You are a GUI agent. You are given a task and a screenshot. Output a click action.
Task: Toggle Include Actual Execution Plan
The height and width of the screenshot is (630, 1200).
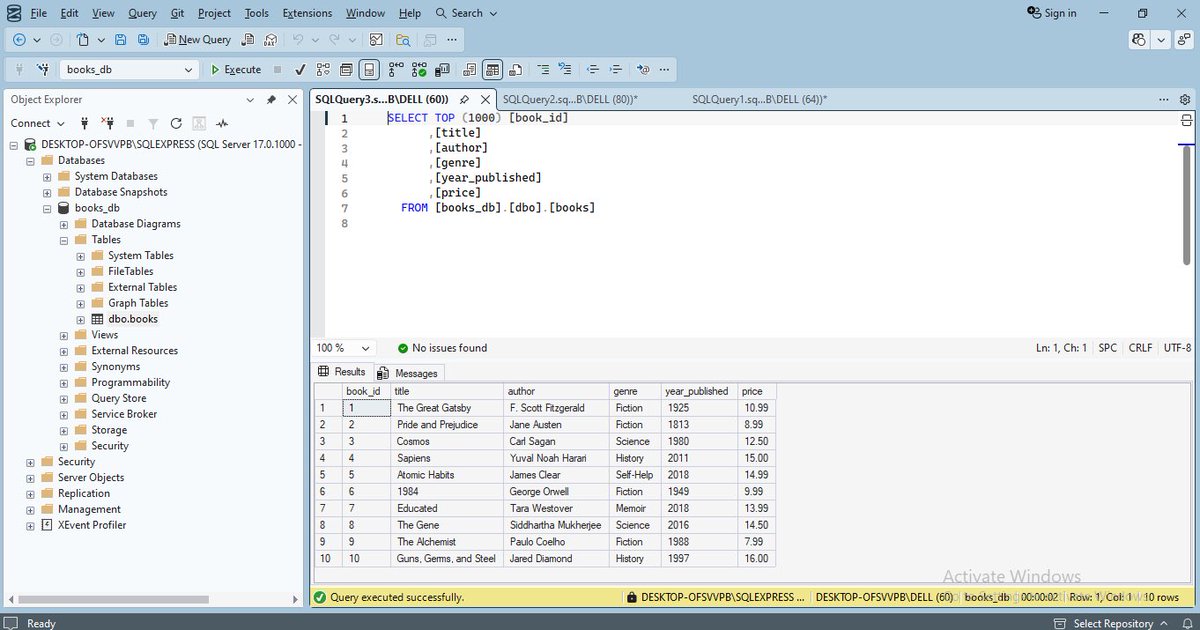coord(396,70)
